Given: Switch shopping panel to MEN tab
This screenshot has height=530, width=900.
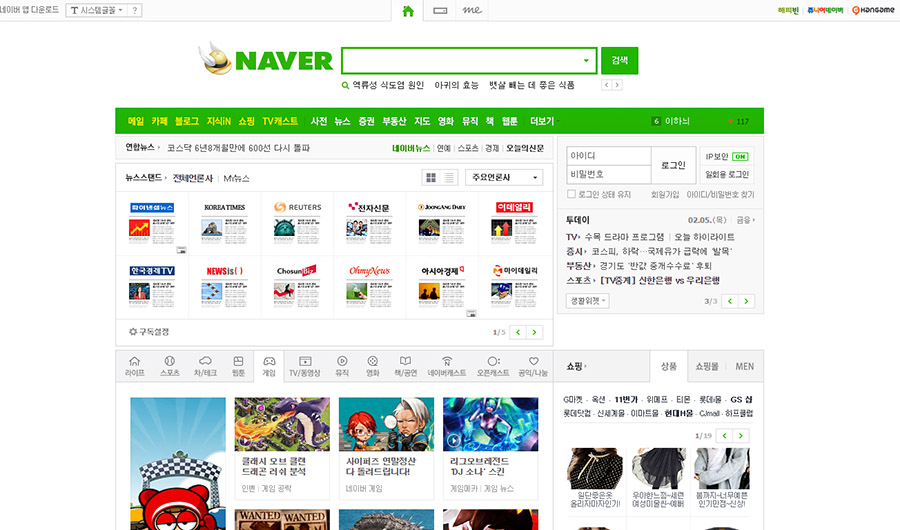Looking at the screenshot, I should tap(744, 366).
